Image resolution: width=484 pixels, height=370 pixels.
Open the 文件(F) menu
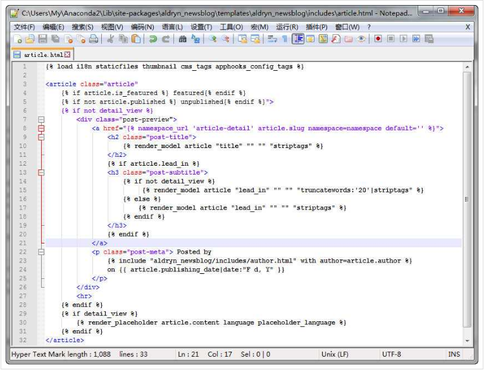pyautogui.click(x=24, y=27)
